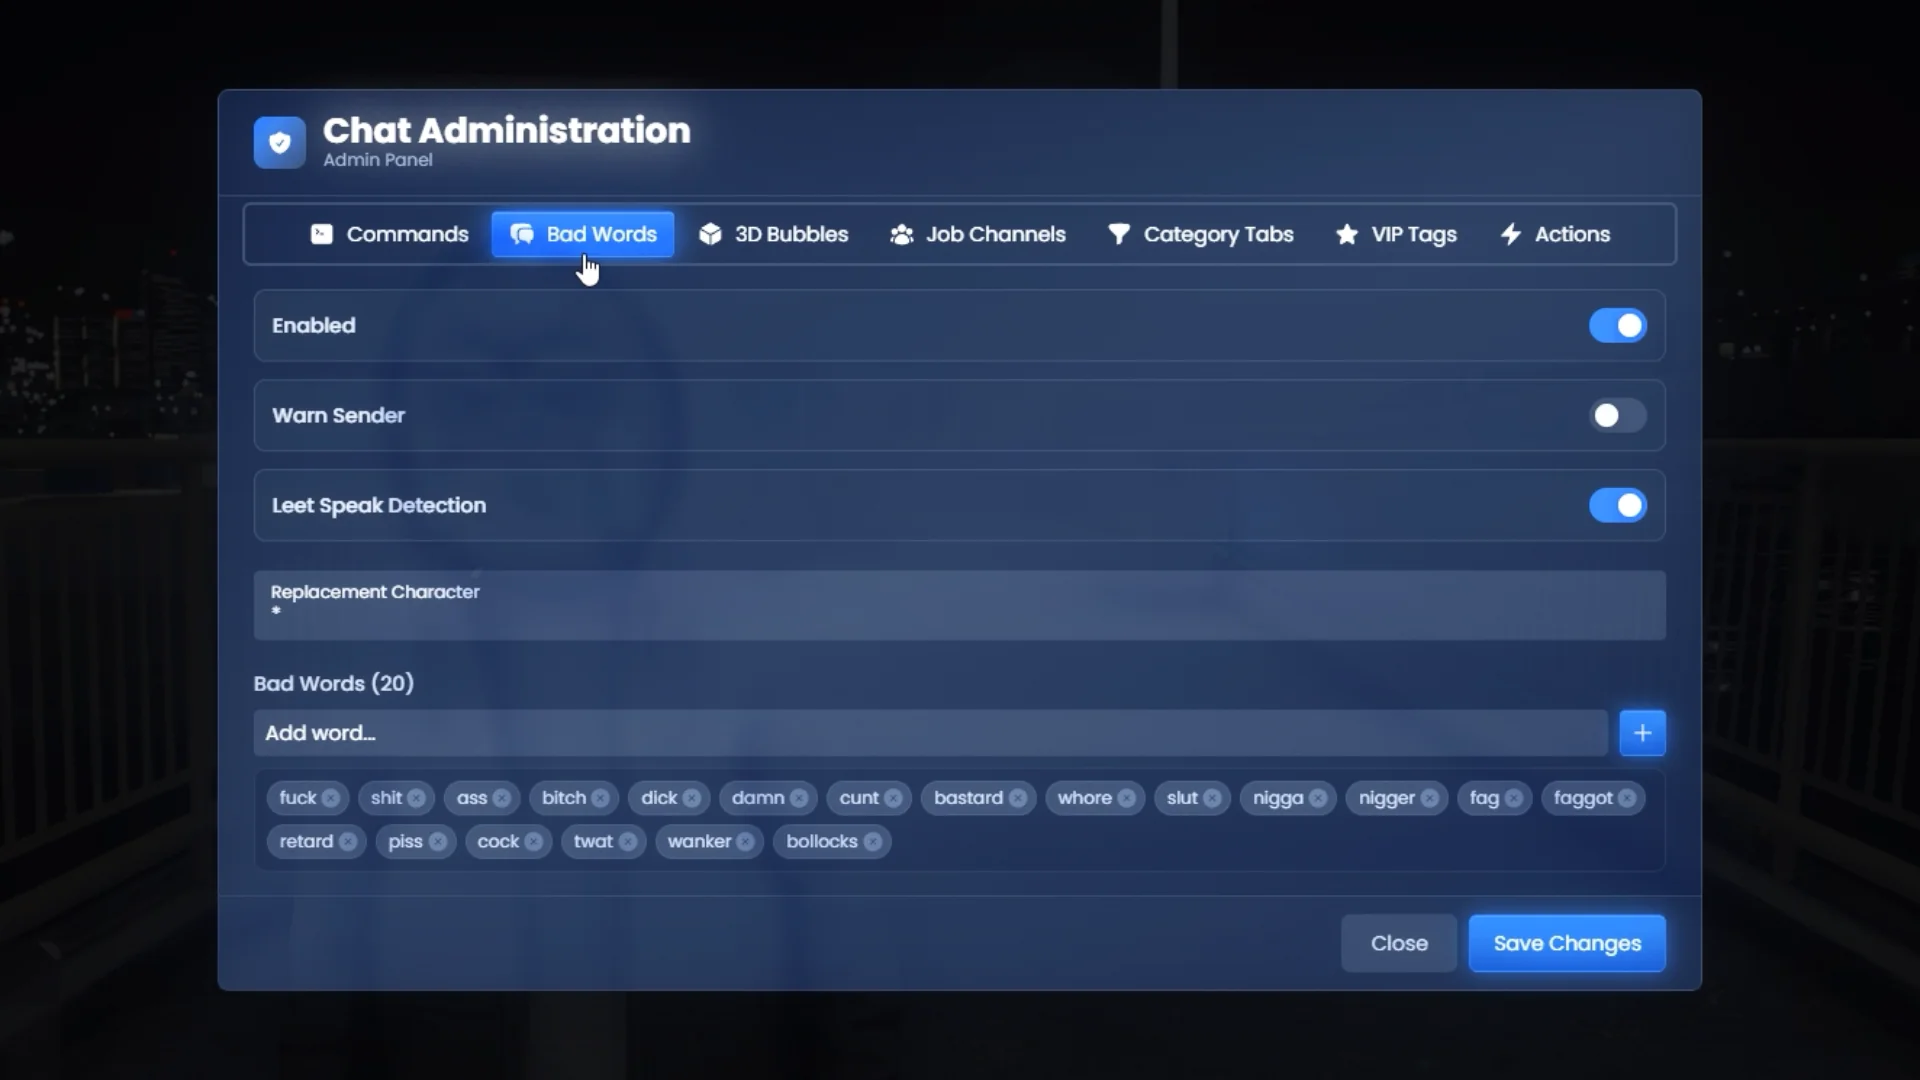The image size is (1920, 1080).
Task: Remove 'twat' word tag via x icon
Action: (628, 842)
